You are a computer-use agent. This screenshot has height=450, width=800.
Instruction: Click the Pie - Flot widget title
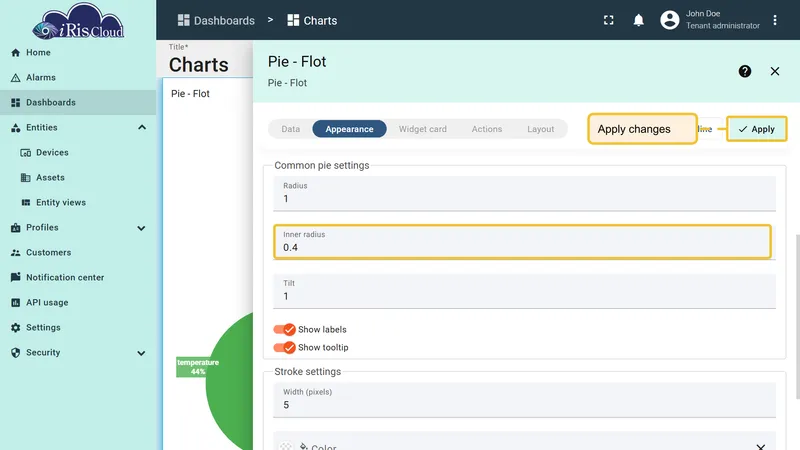pyautogui.click(x=190, y=94)
